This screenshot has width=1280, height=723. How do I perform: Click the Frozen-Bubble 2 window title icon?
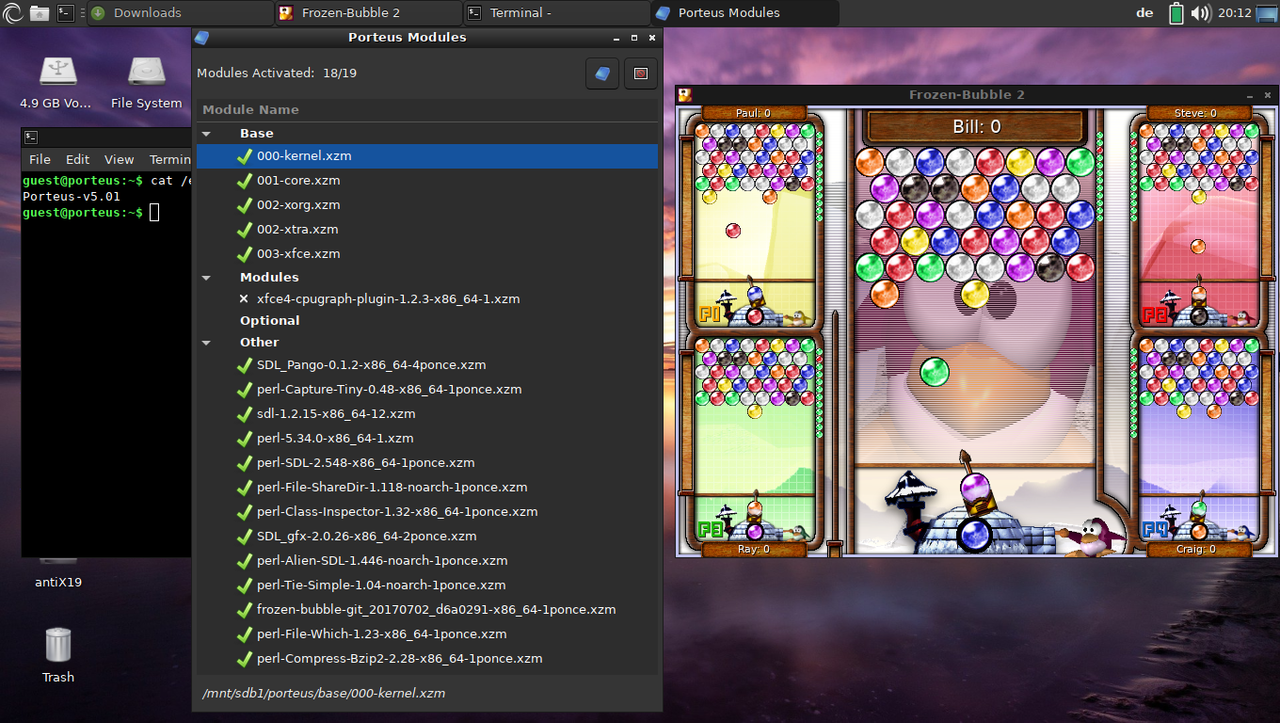685,95
